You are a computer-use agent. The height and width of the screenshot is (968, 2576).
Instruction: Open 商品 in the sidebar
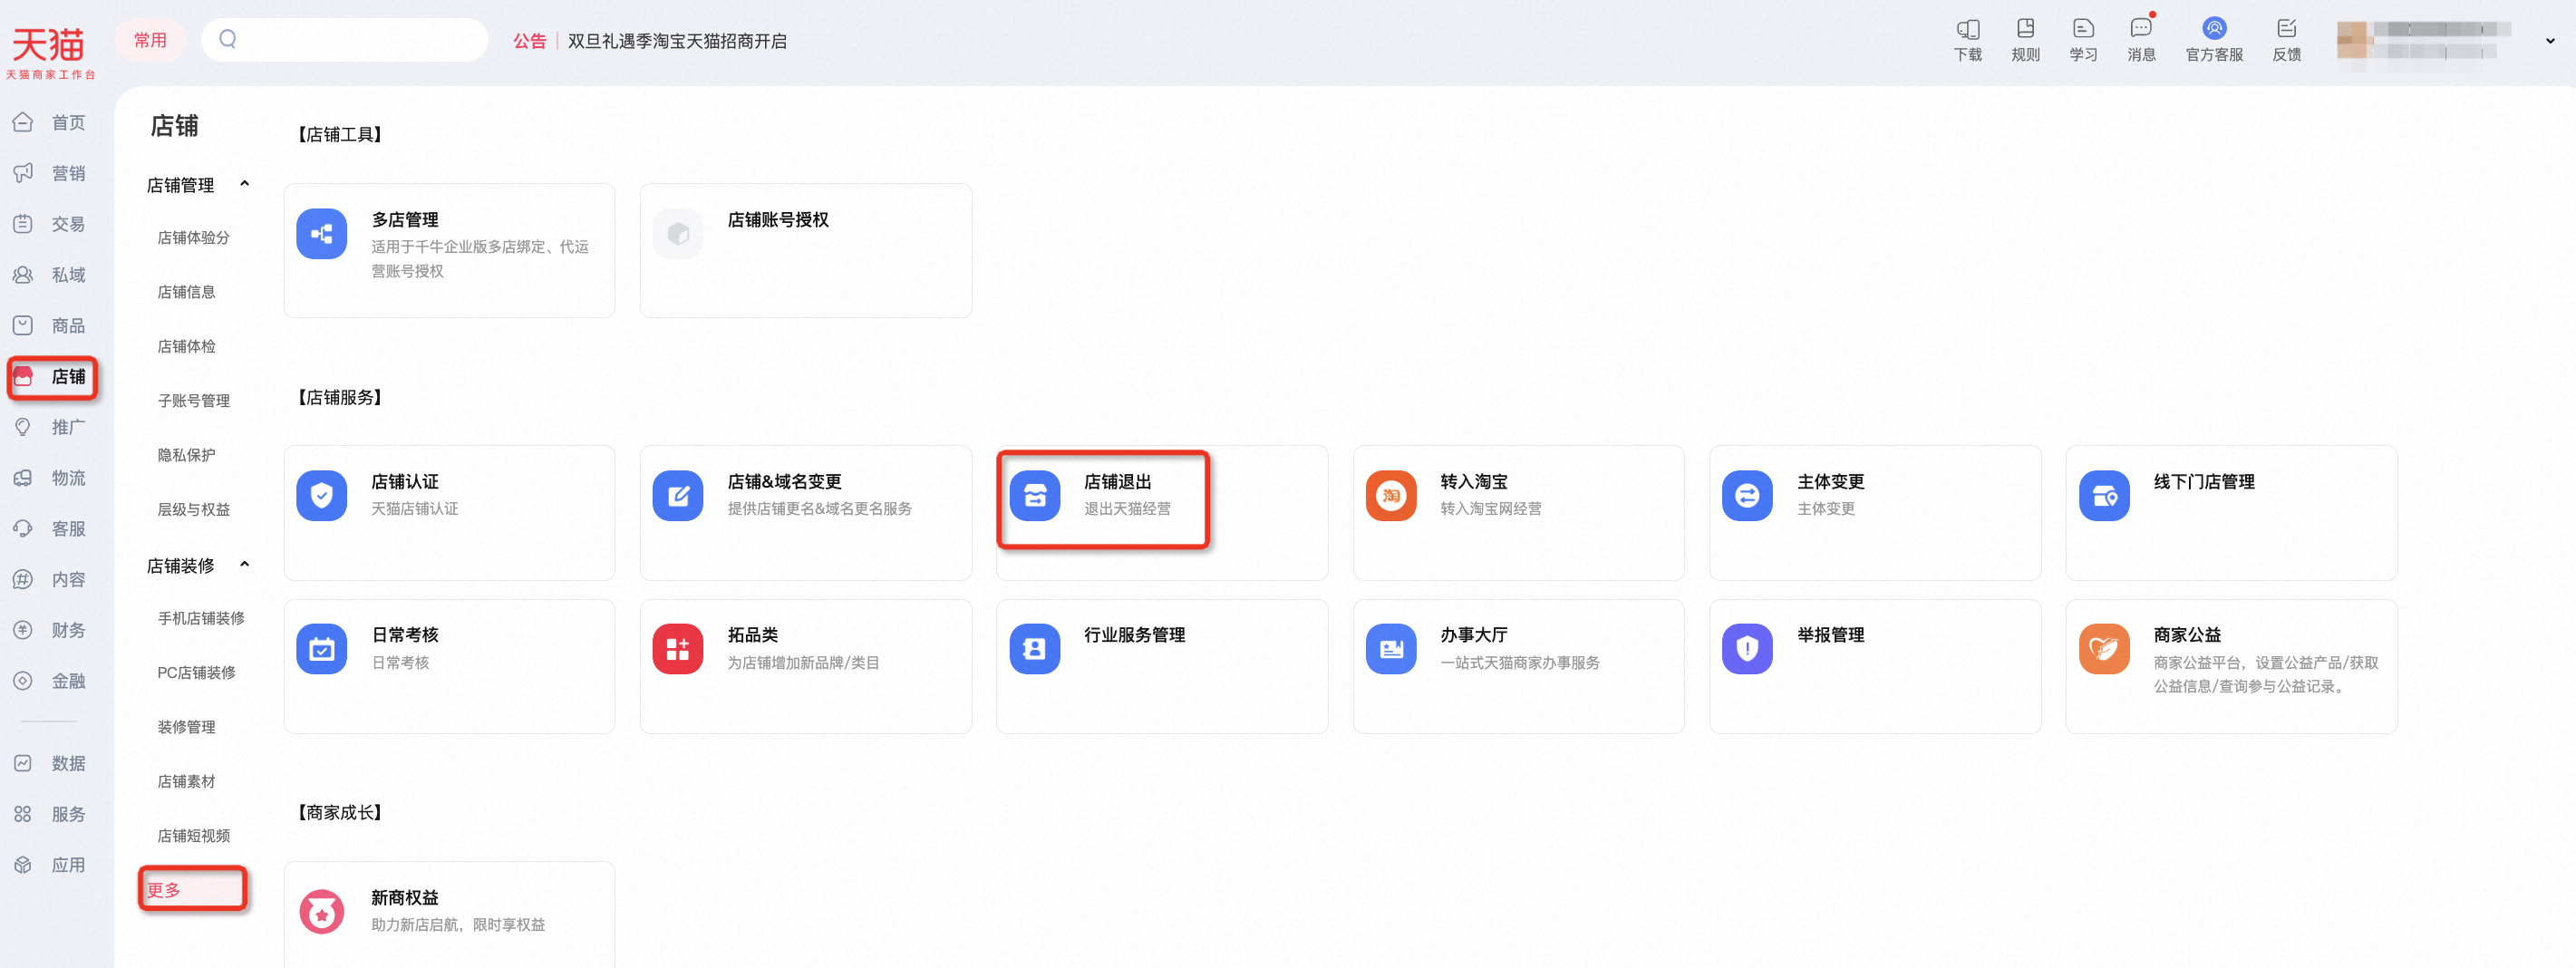50,325
